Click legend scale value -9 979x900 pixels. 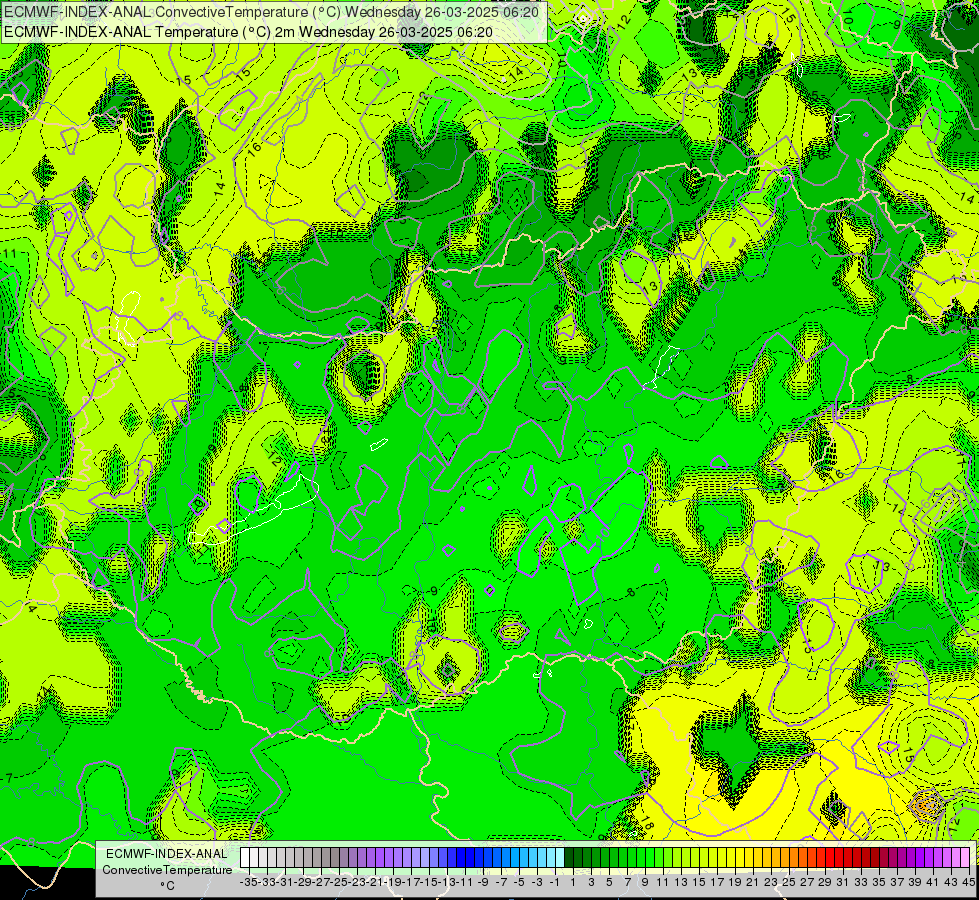pyautogui.click(x=483, y=882)
